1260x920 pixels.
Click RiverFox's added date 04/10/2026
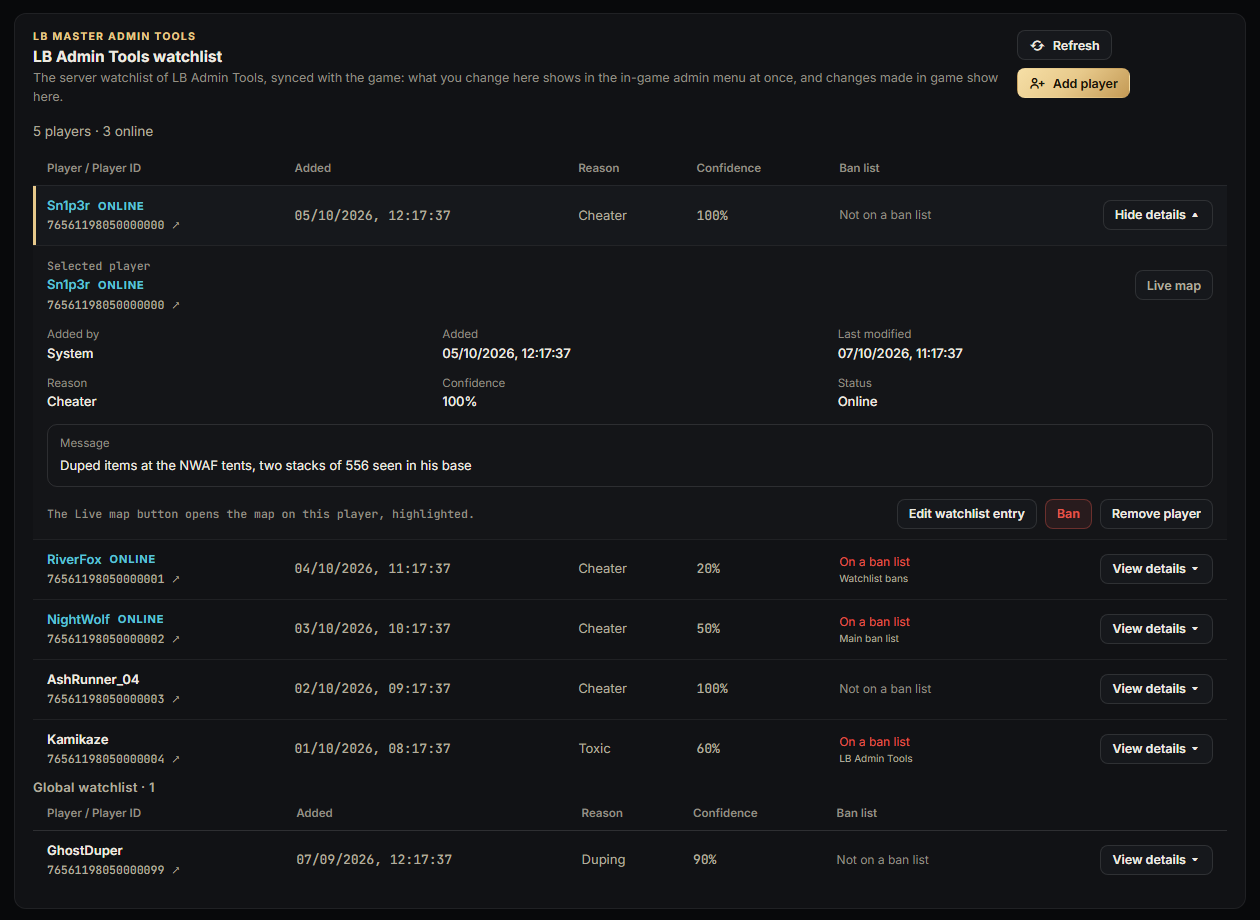point(373,569)
